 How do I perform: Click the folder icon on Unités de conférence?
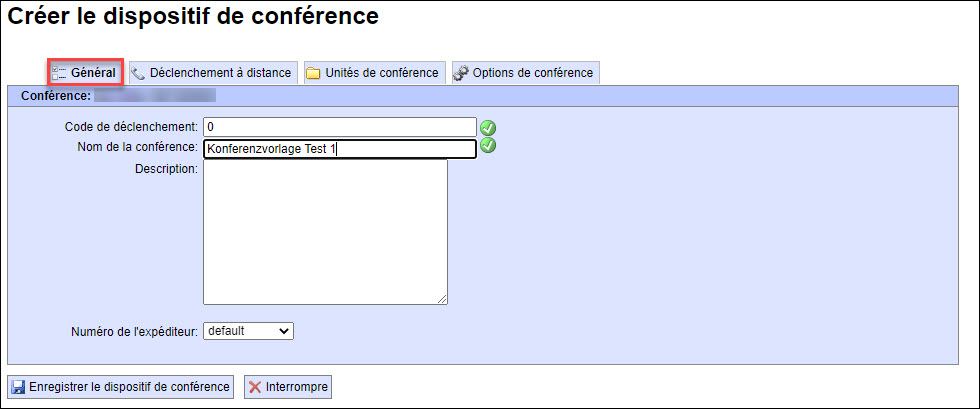click(x=313, y=73)
